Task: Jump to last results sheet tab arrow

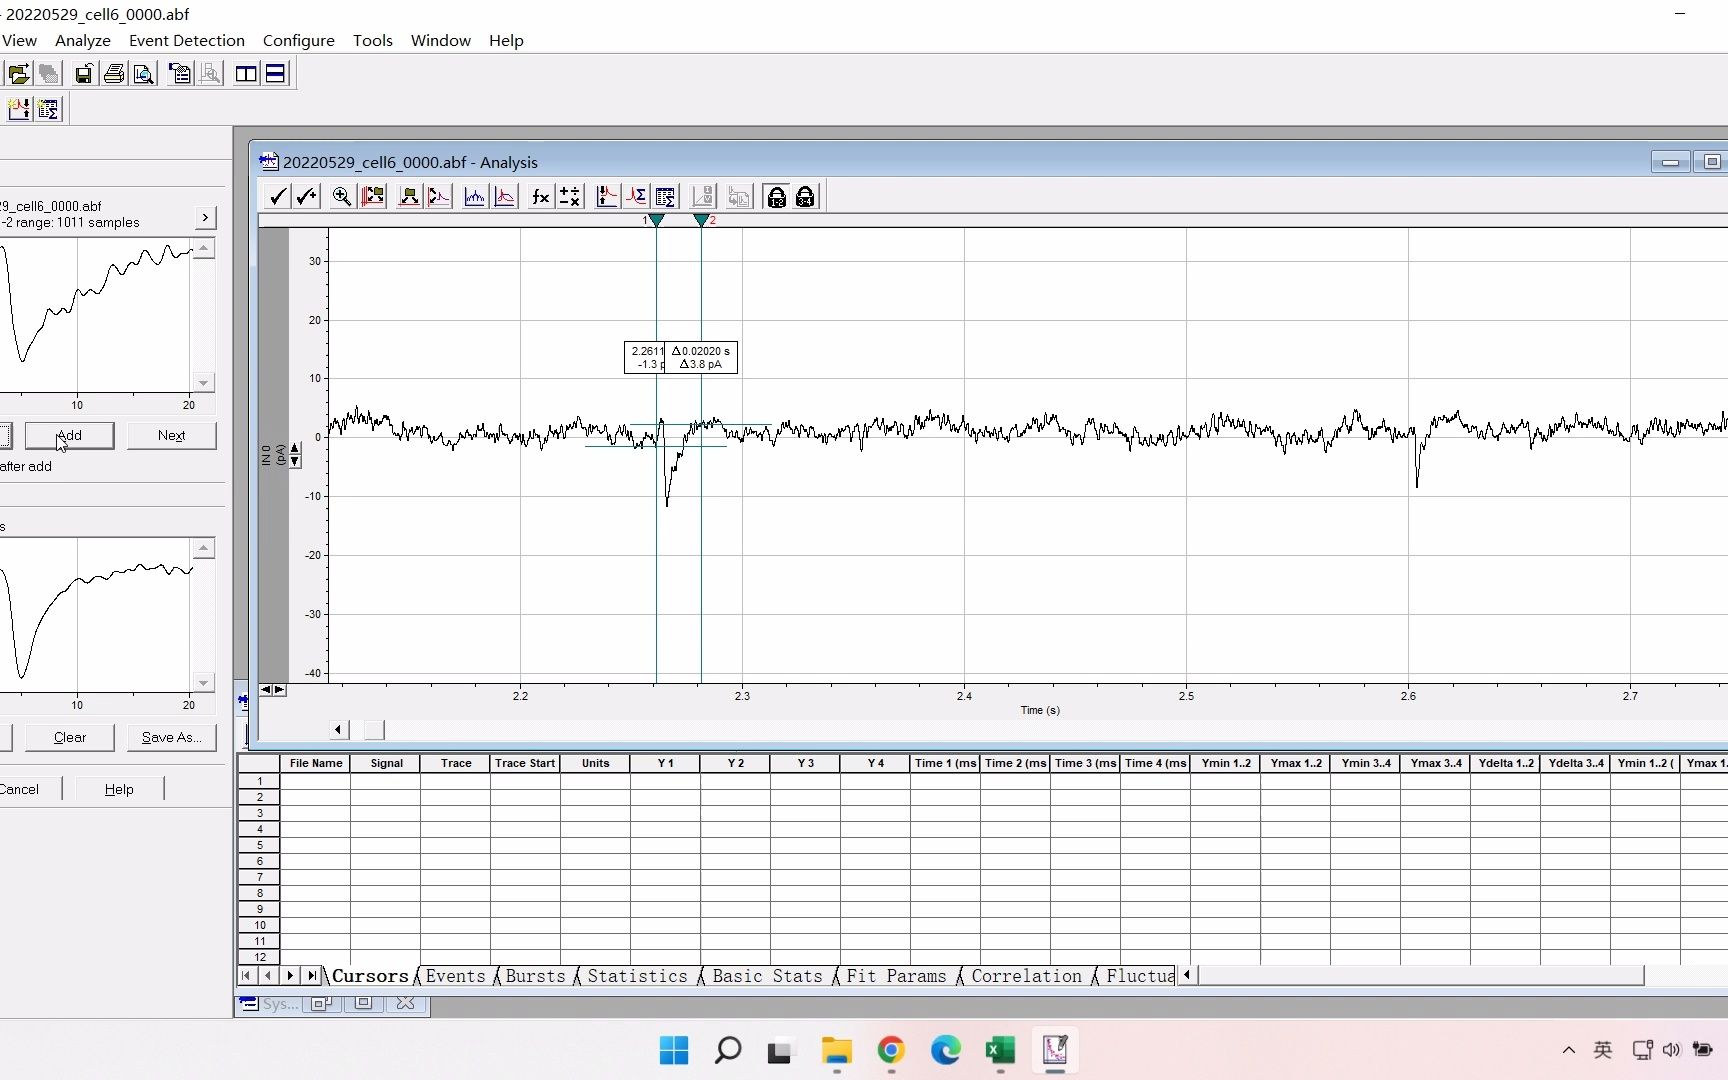Action: [312, 976]
